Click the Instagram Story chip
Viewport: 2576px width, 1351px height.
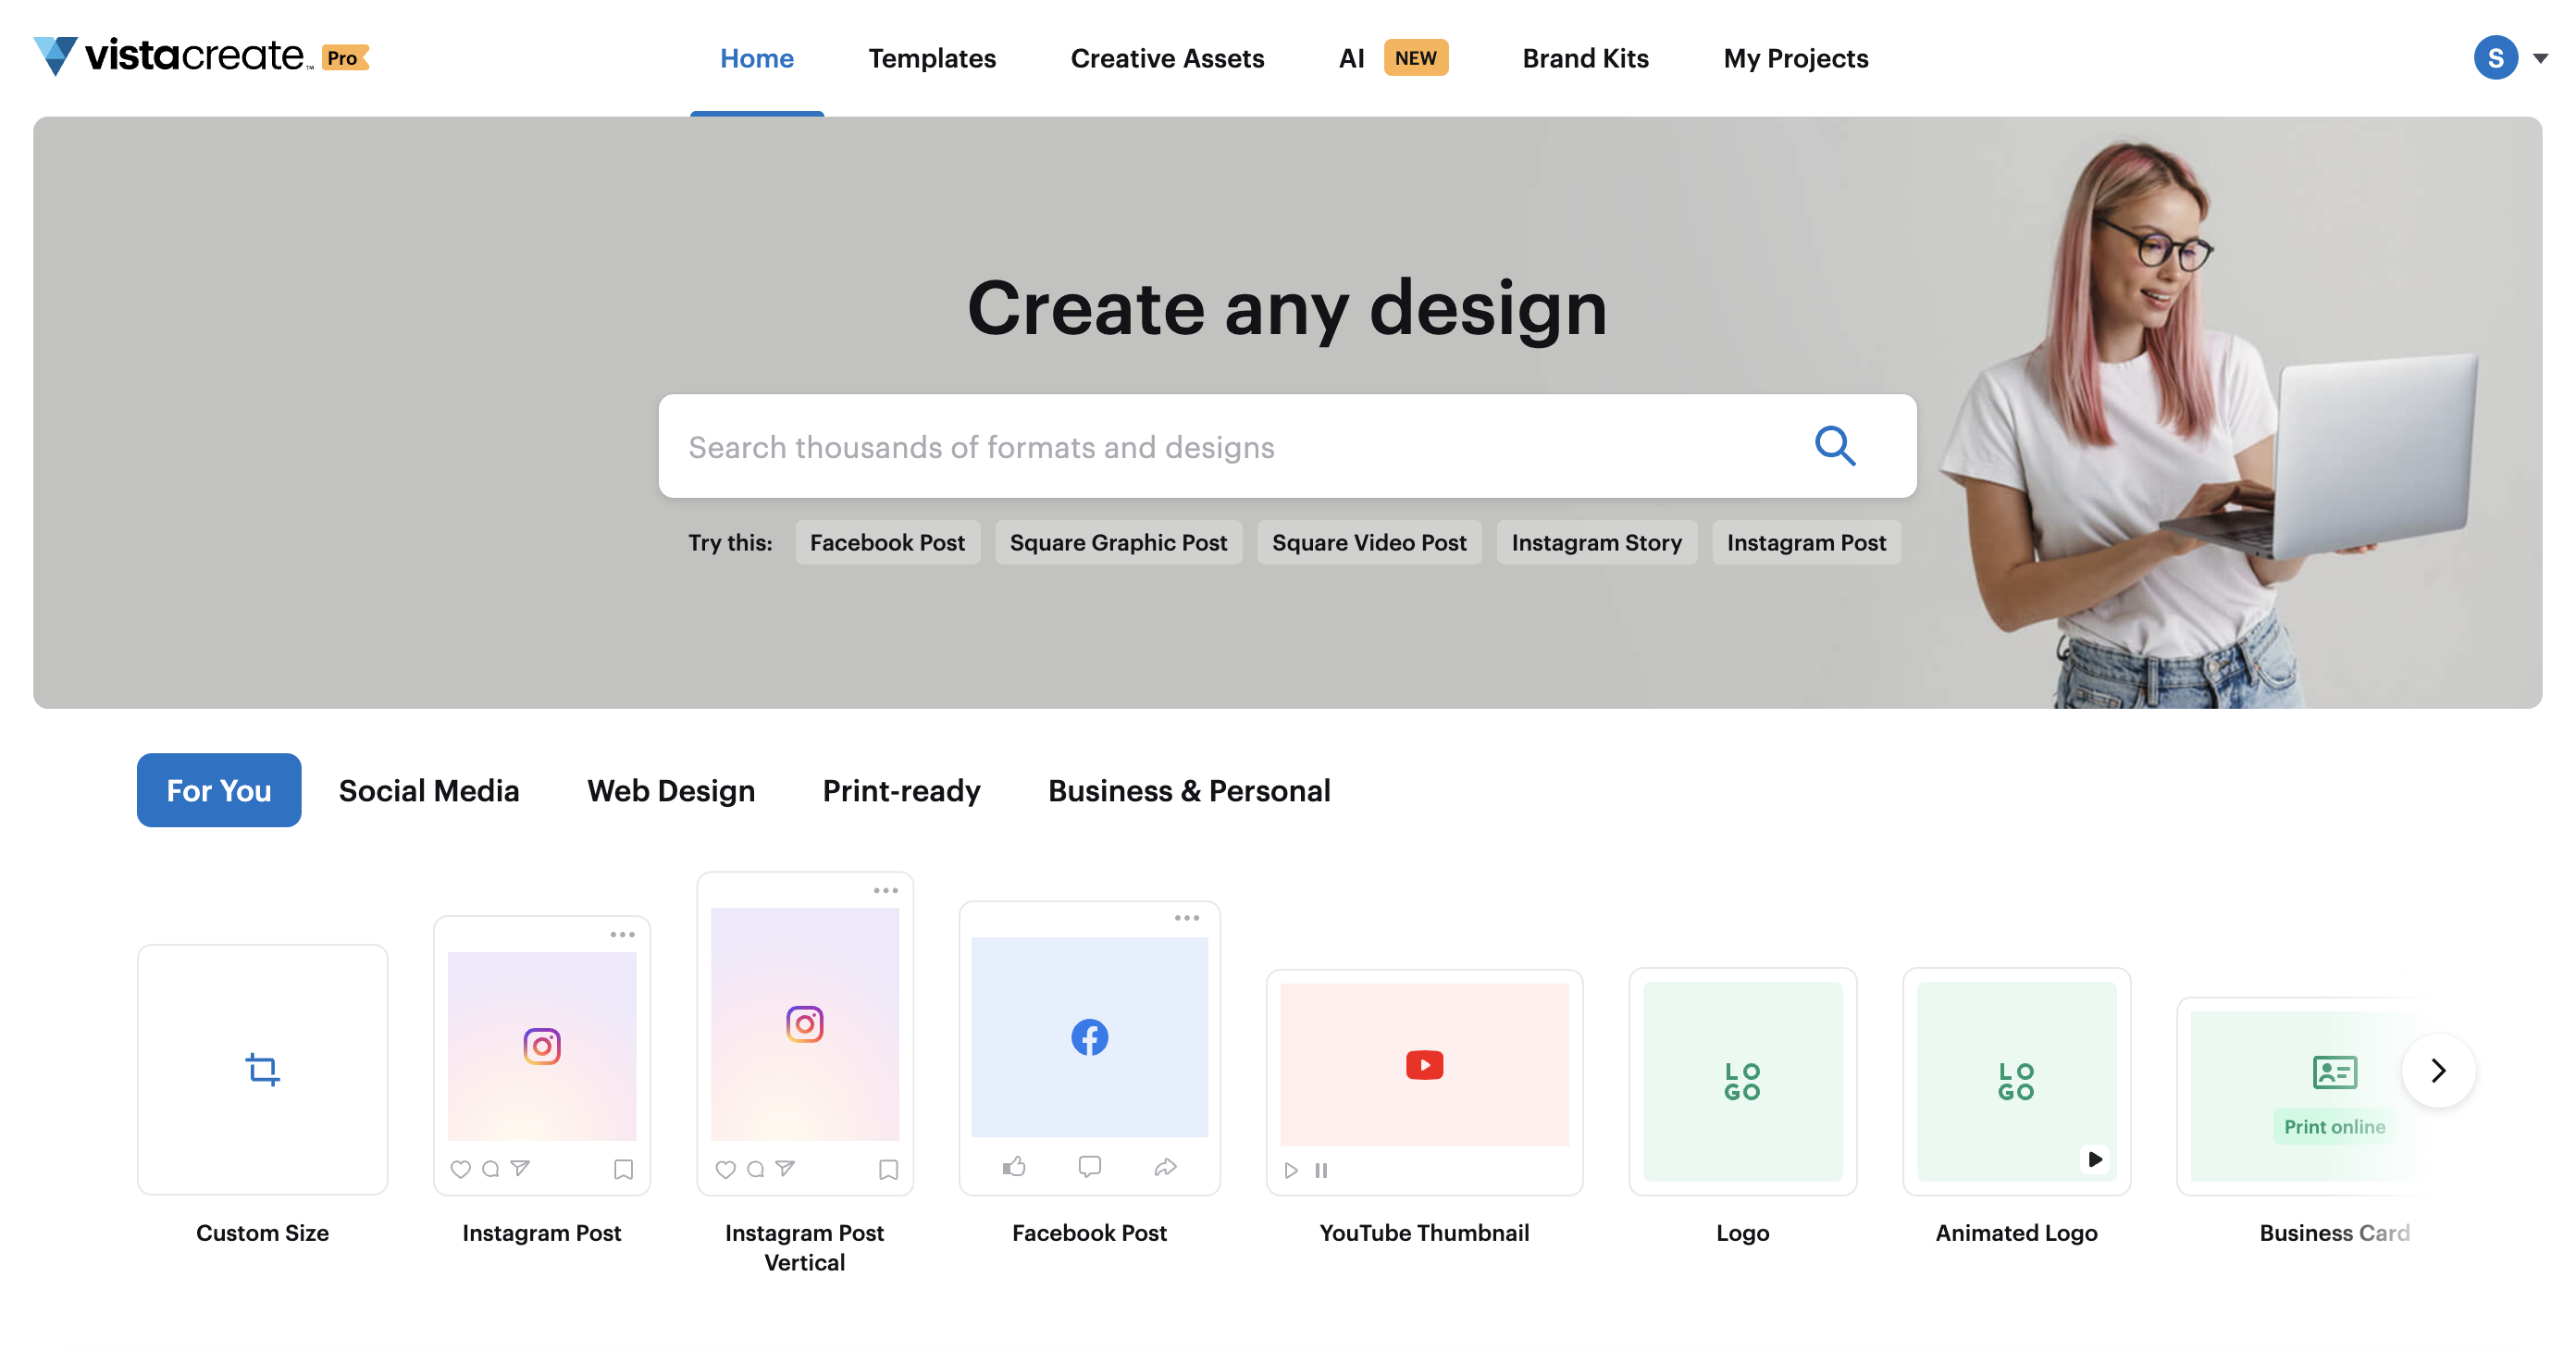pyautogui.click(x=1595, y=541)
